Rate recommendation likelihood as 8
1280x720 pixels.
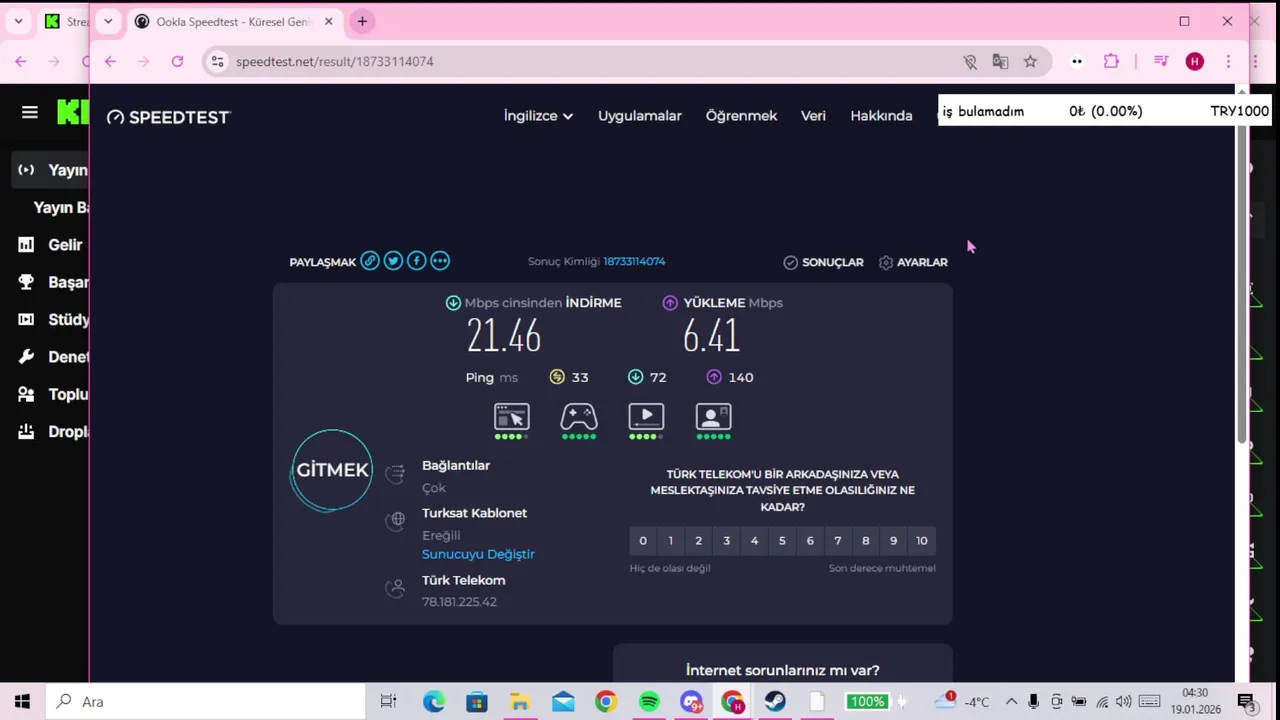(x=866, y=541)
